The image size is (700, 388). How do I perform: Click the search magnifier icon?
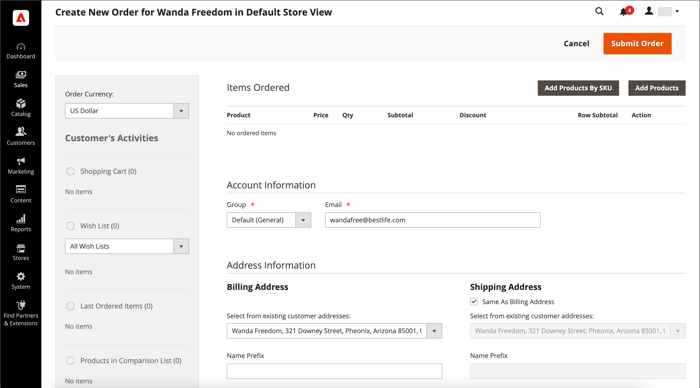[599, 12]
